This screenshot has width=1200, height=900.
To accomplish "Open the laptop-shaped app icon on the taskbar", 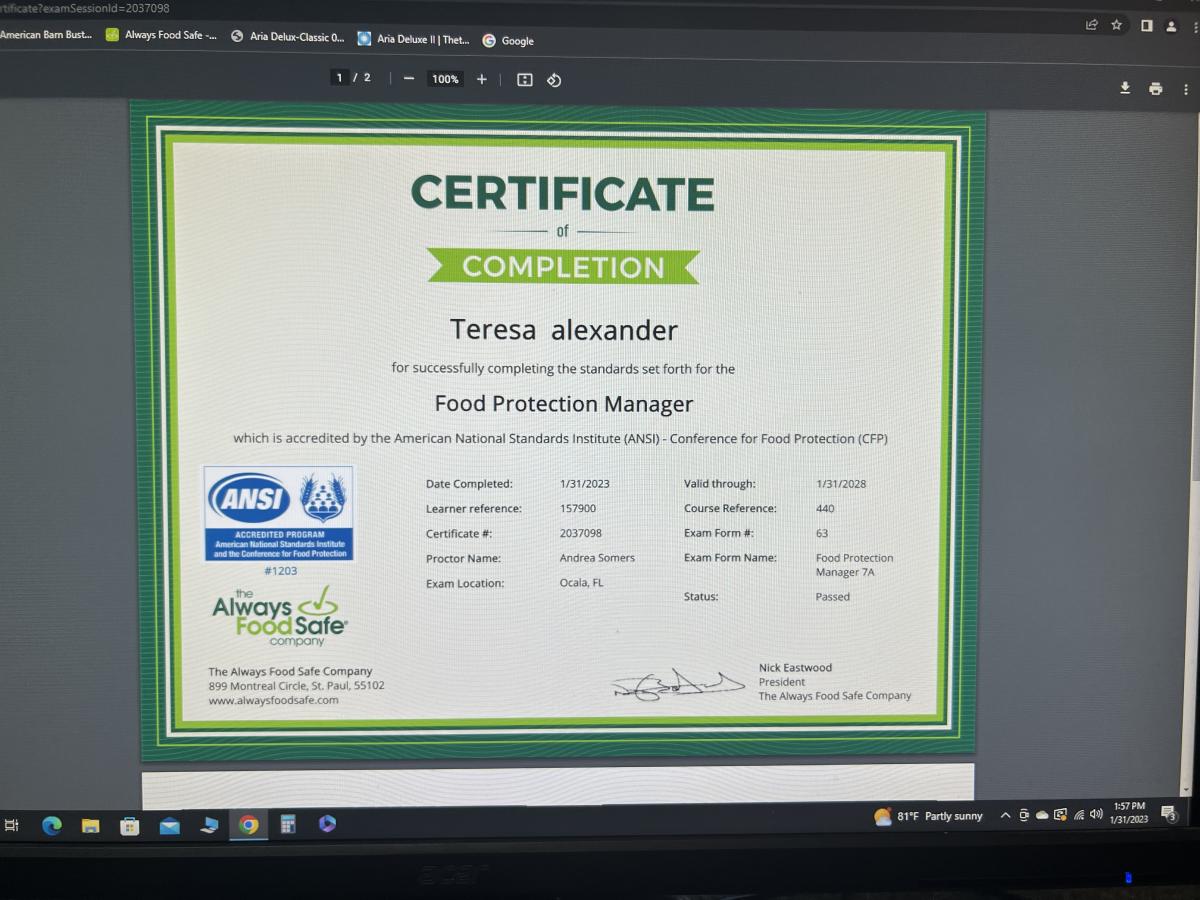I will [x=209, y=826].
